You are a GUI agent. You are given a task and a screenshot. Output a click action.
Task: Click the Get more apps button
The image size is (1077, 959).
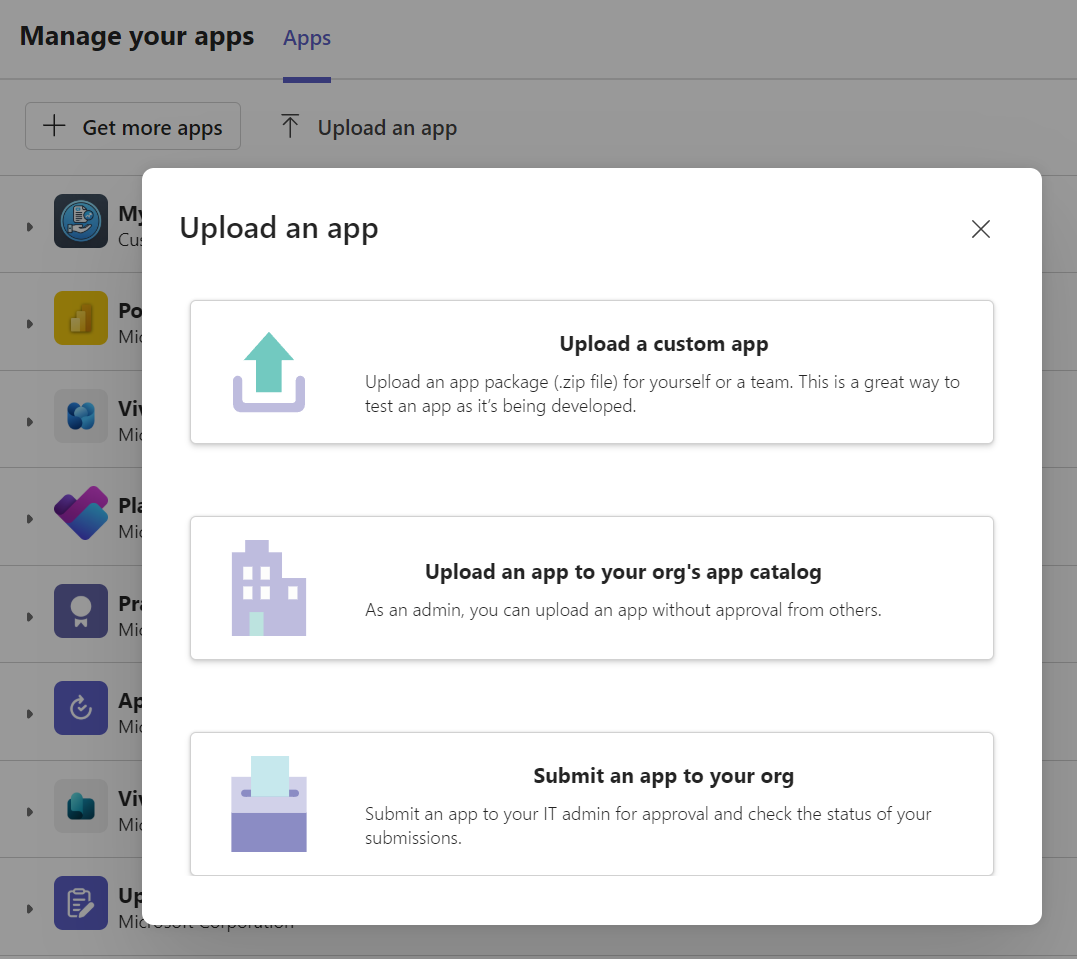pyautogui.click(x=133, y=126)
